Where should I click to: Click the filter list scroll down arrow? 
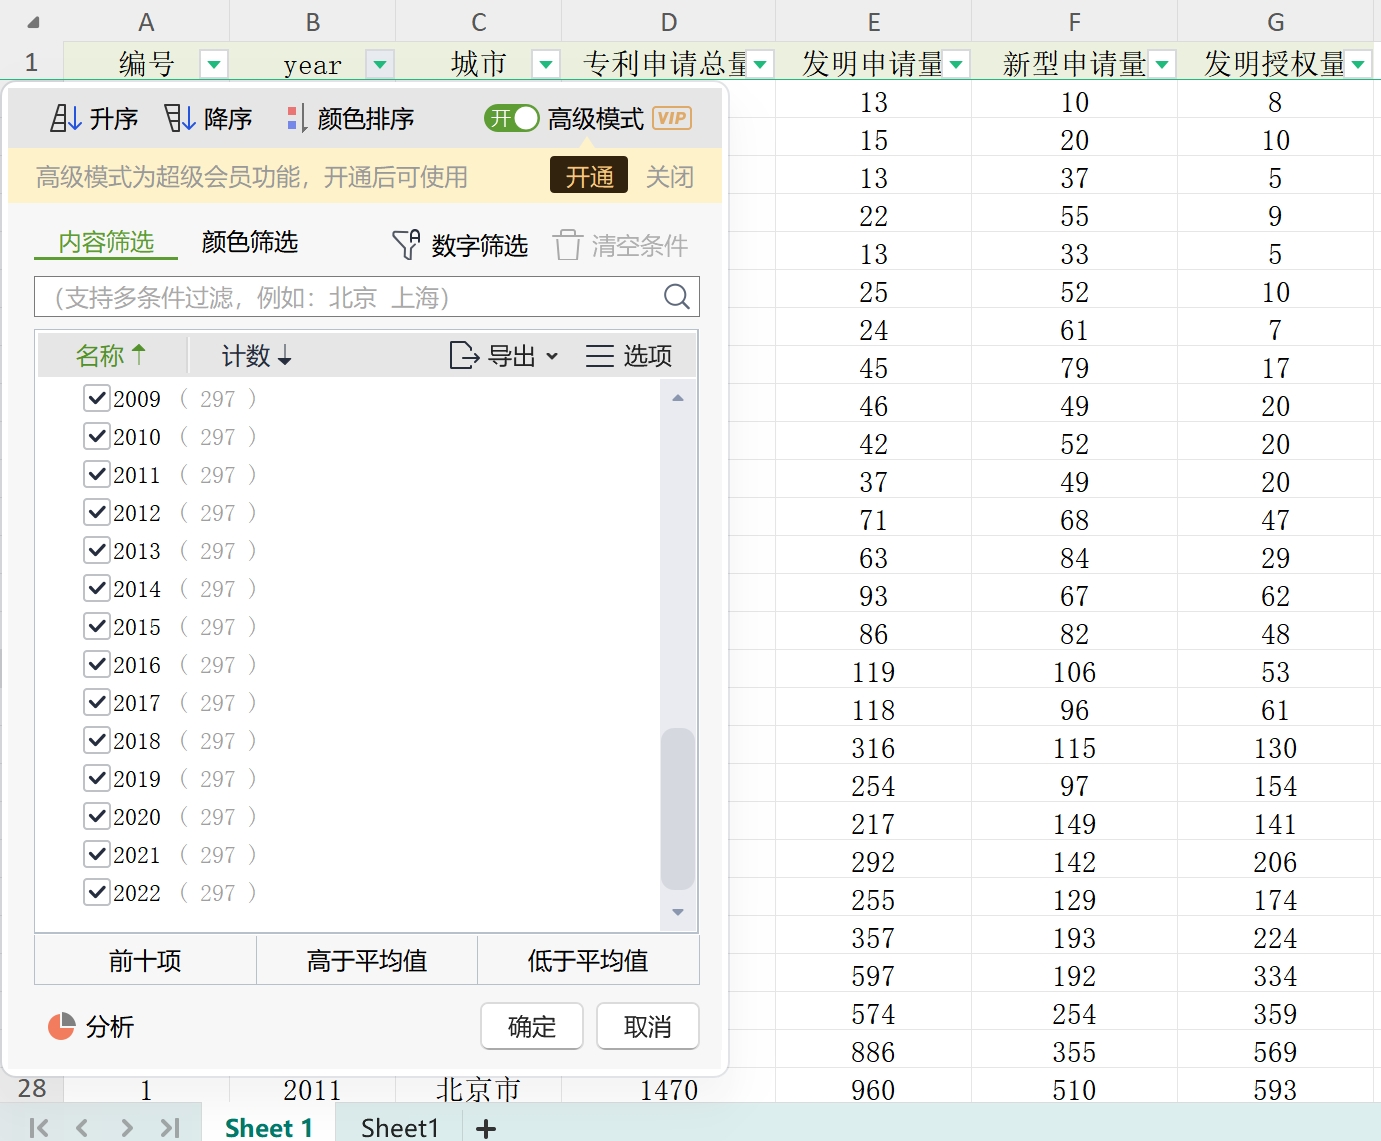pos(678,912)
